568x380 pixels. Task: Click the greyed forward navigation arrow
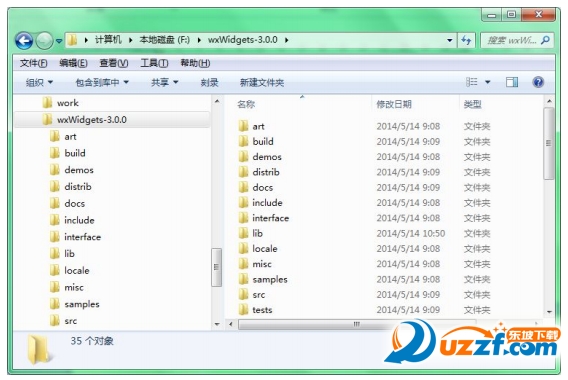pos(44,41)
